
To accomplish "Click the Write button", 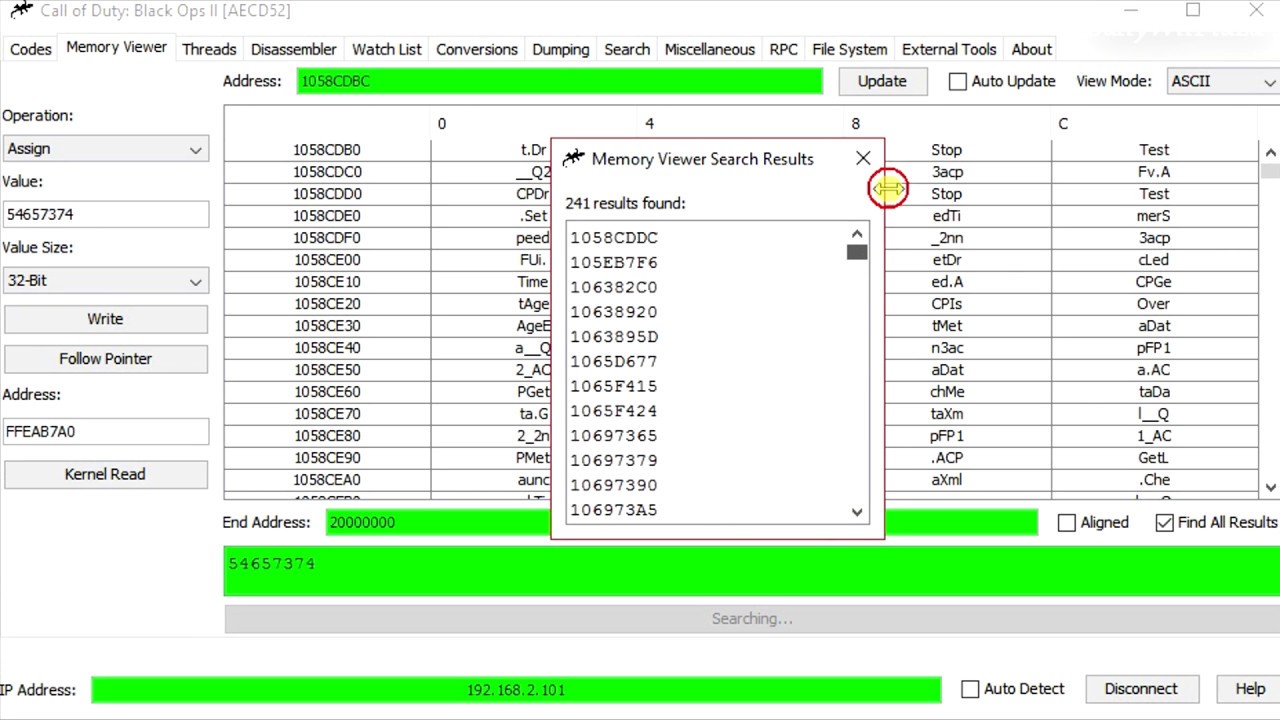I will (105, 319).
